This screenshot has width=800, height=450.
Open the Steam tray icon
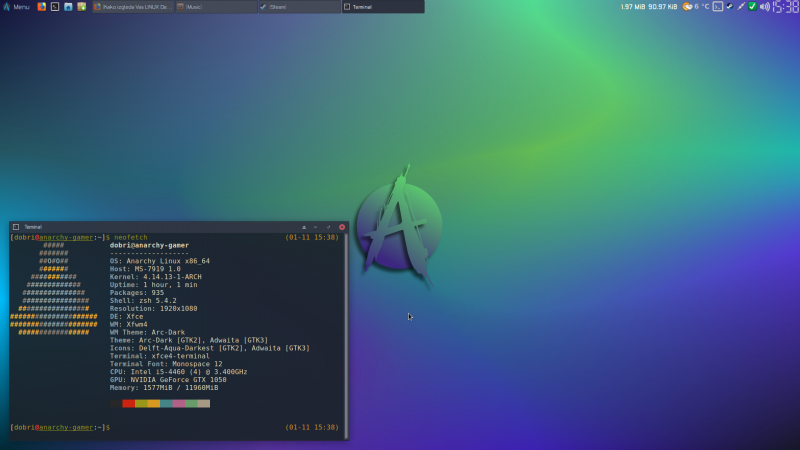coord(730,7)
